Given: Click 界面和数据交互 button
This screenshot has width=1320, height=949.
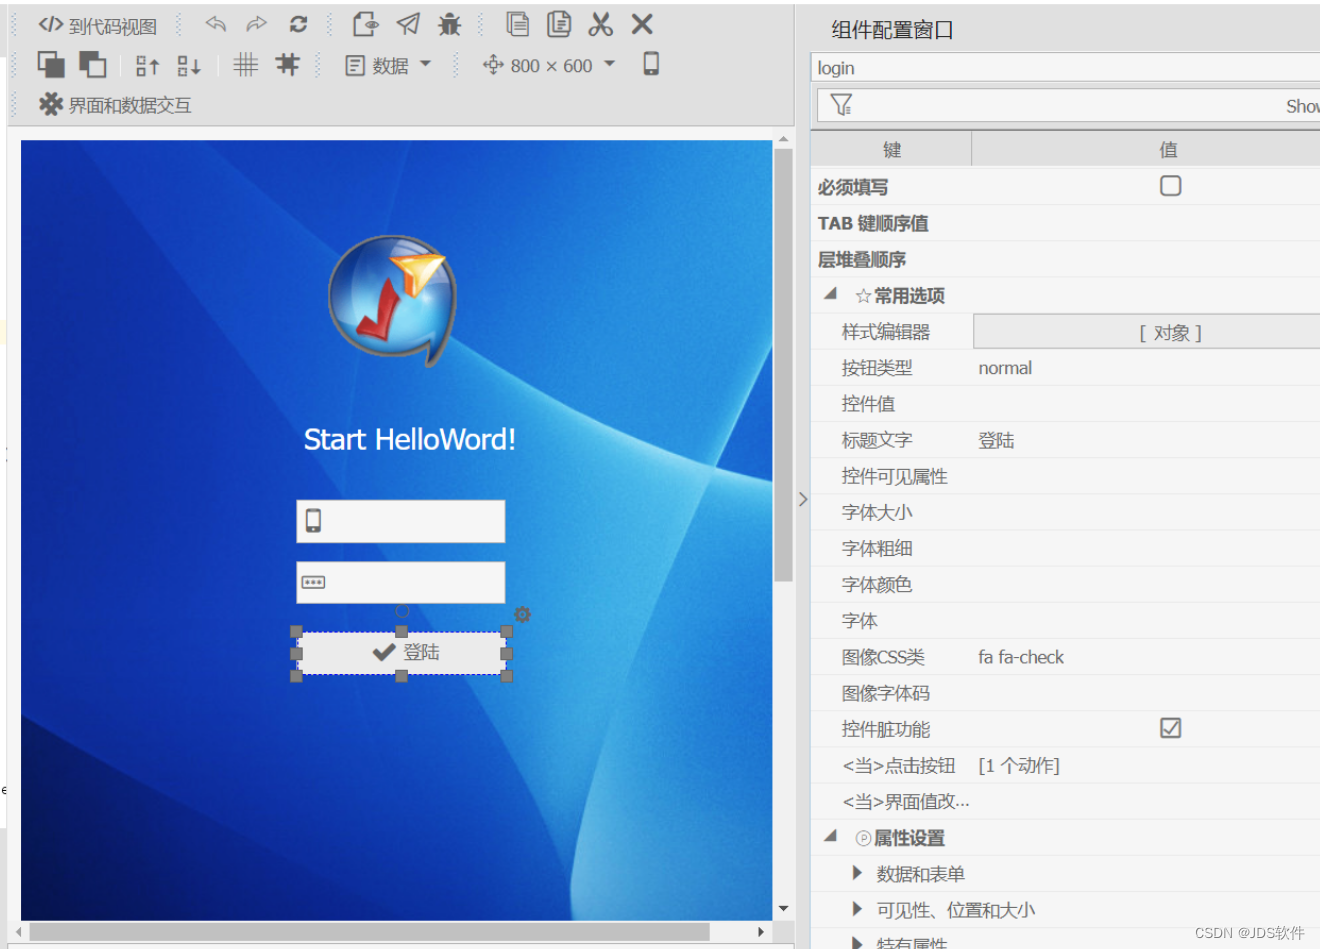Looking at the screenshot, I should pos(115,105).
